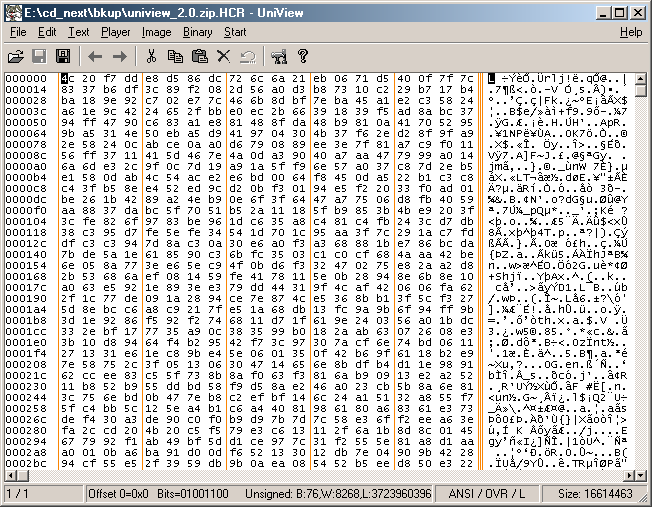Click the Save As floppy icon

pos(63,56)
